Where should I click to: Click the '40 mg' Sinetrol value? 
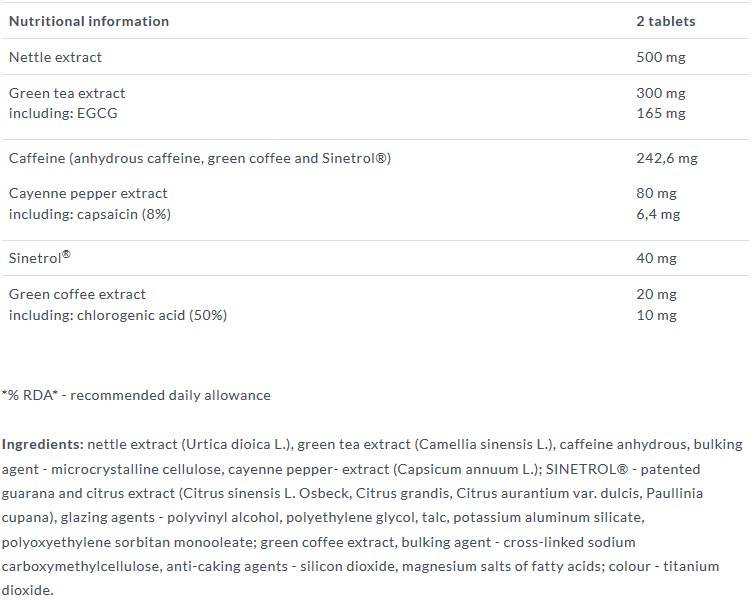pyautogui.click(x=657, y=258)
